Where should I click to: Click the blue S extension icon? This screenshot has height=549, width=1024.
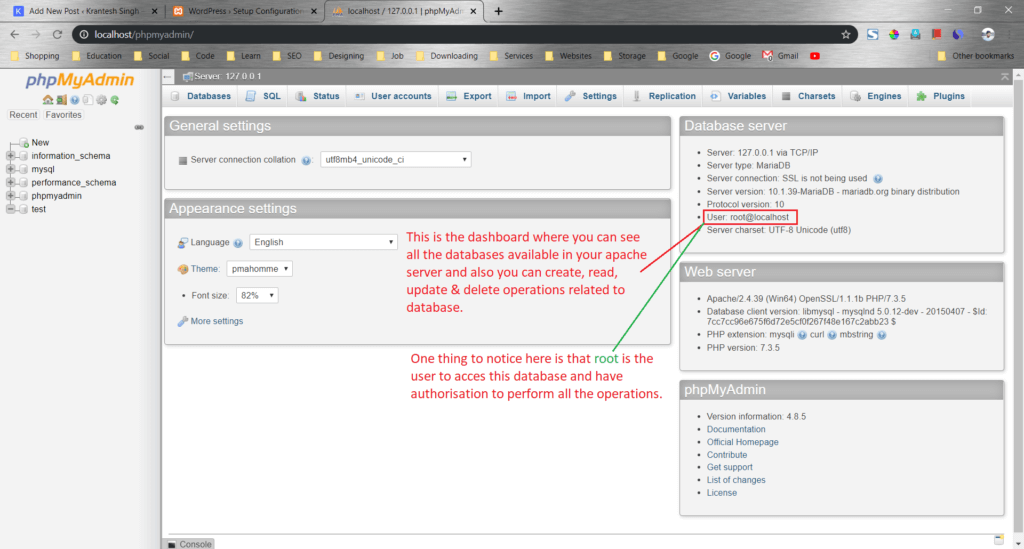(872, 35)
